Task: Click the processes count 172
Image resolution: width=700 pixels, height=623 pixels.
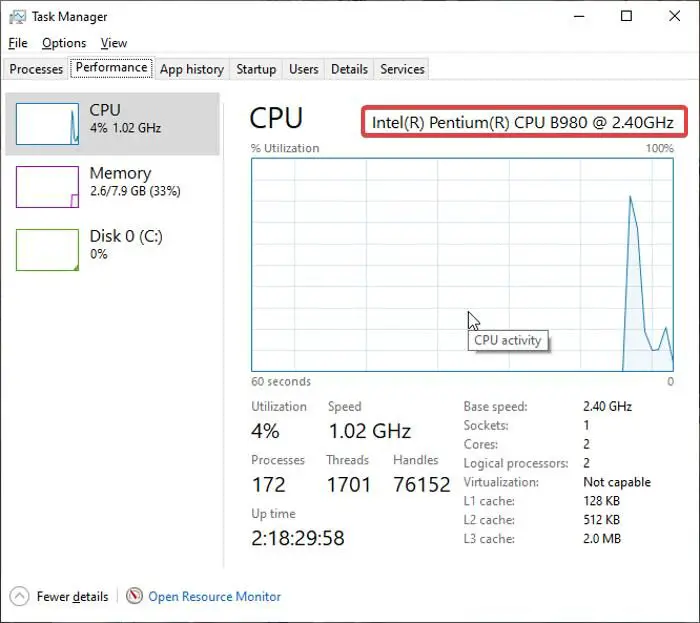Action: [x=268, y=485]
